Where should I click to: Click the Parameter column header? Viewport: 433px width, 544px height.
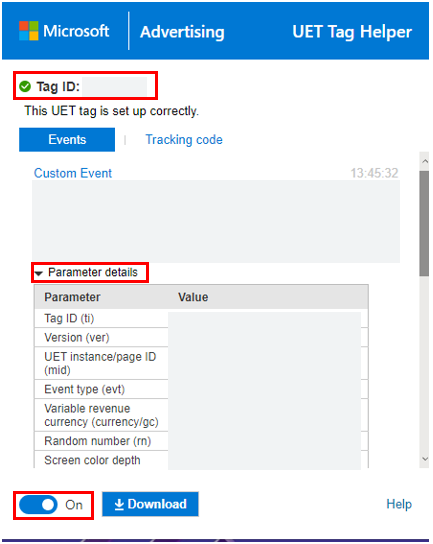pyautogui.click(x=72, y=297)
